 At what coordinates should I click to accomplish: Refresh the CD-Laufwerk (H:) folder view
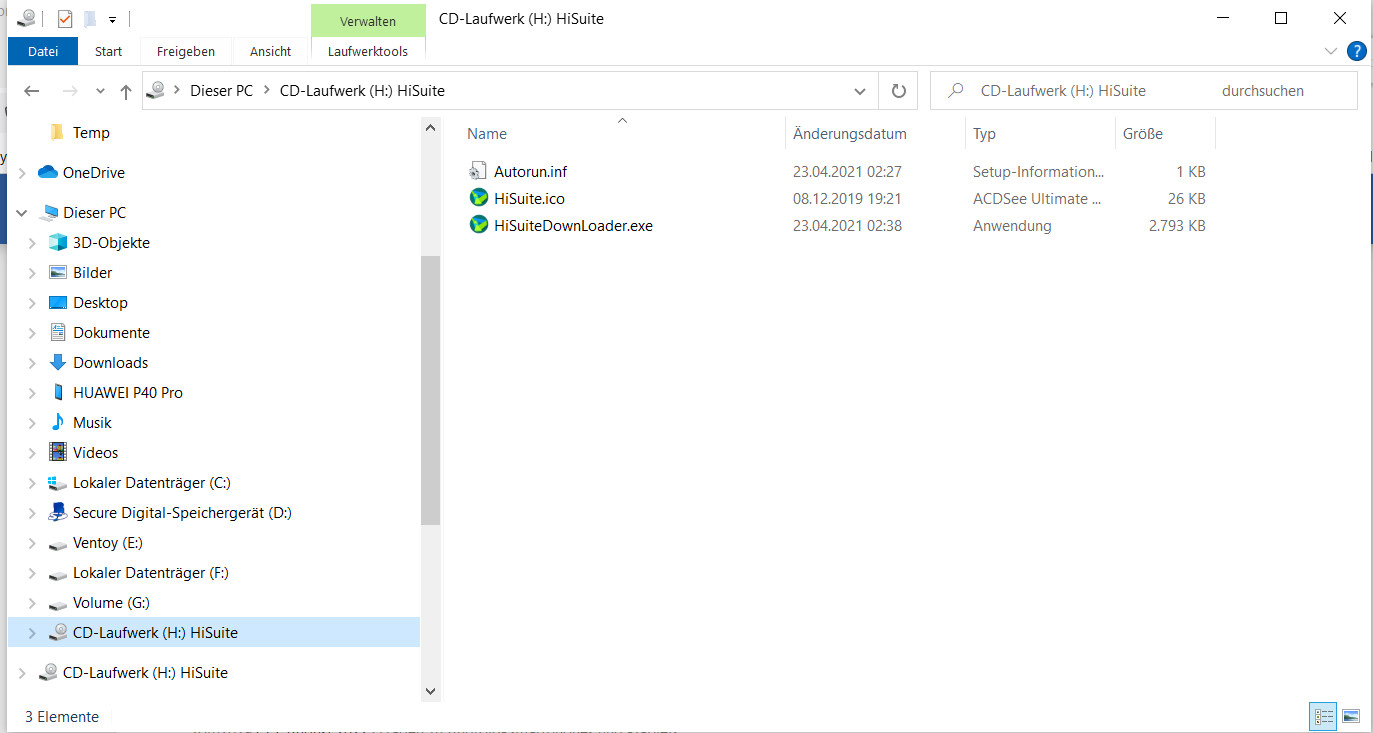pyautogui.click(x=898, y=91)
